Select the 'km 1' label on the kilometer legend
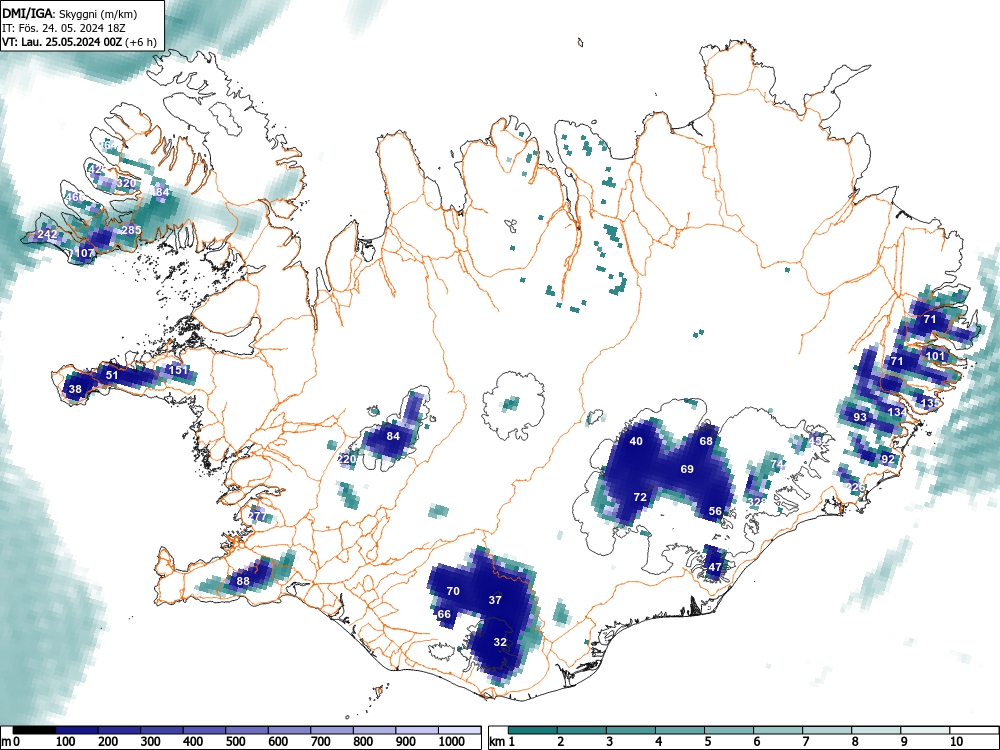 coord(502,742)
